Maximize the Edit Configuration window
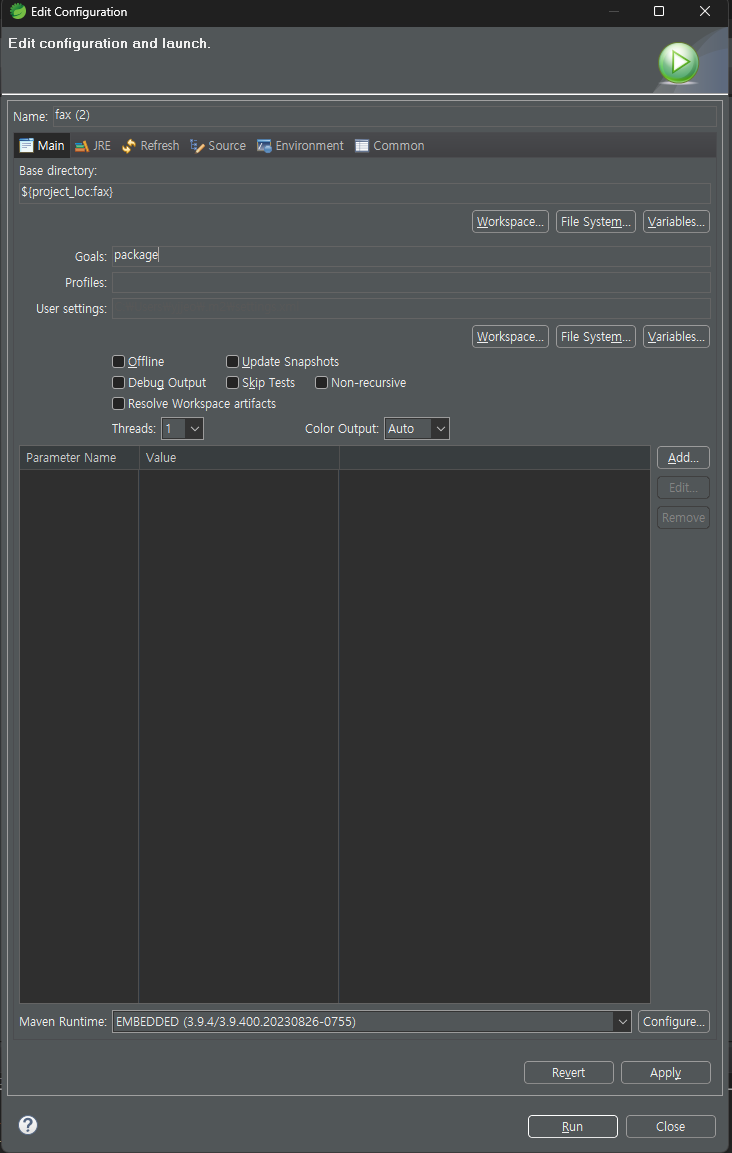This screenshot has height=1153, width=732. click(659, 11)
